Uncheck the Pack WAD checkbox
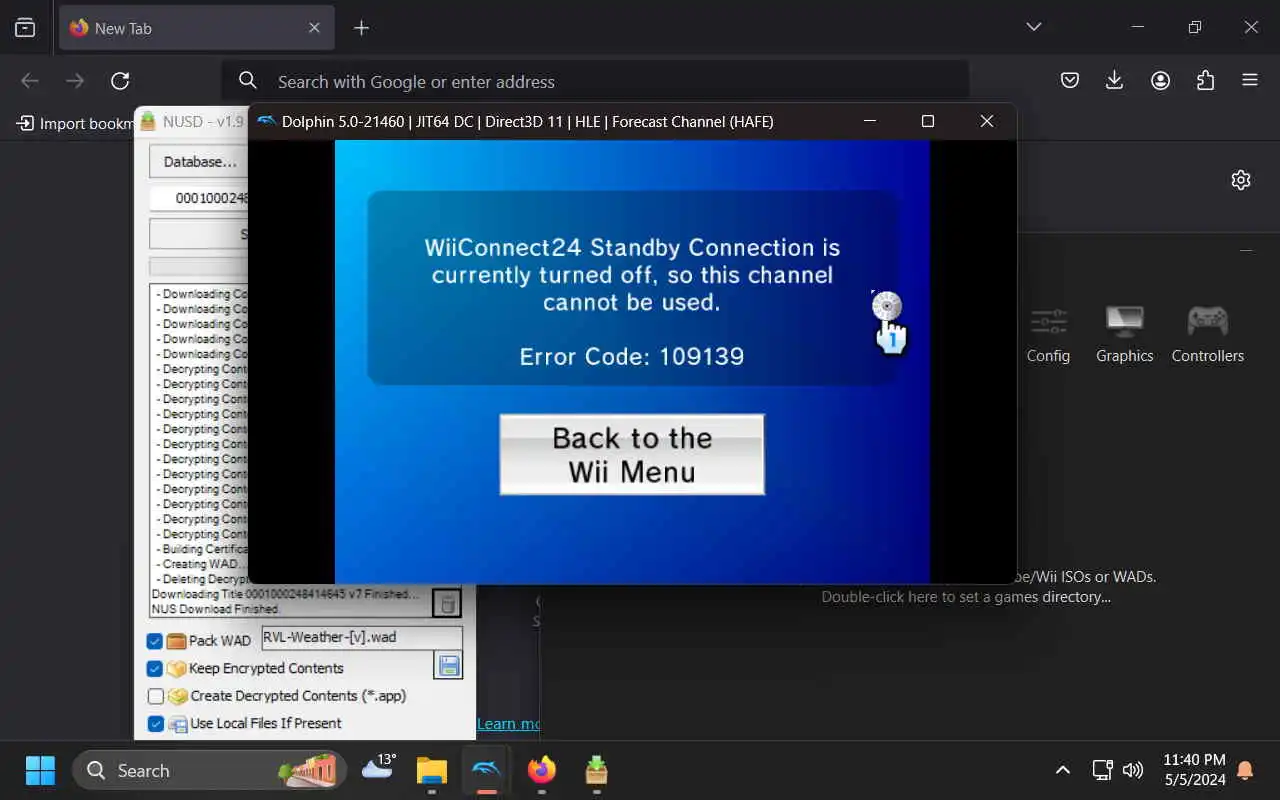1280x800 pixels. [x=155, y=641]
